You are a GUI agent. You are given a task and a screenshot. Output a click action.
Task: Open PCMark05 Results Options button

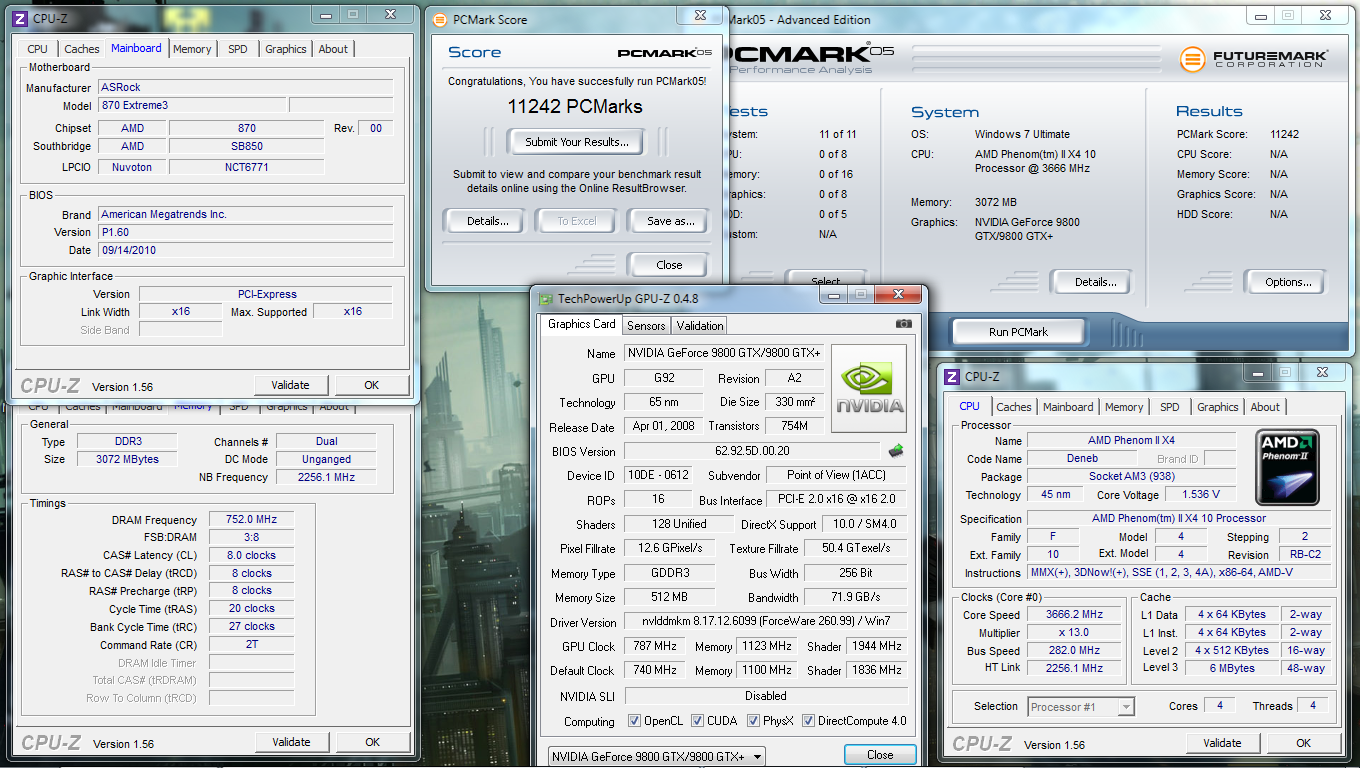[1288, 282]
